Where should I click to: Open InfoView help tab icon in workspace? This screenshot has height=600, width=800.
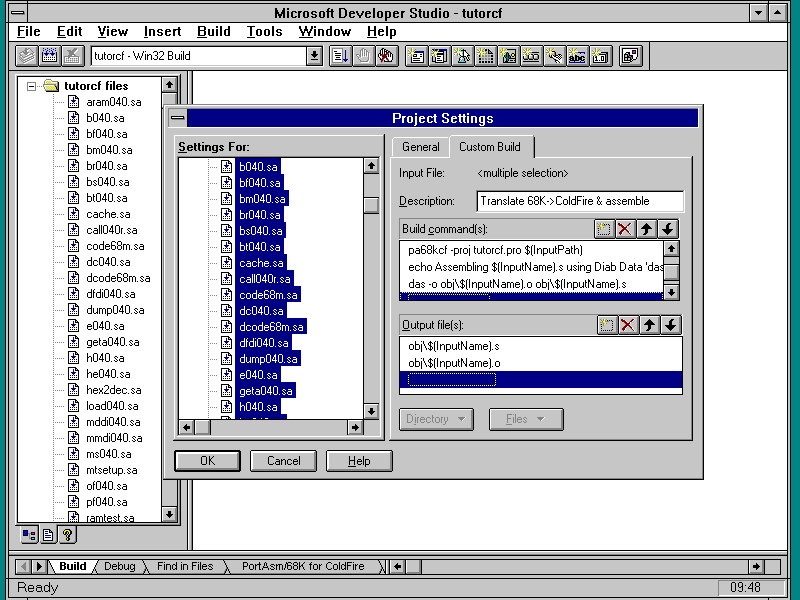(67, 535)
